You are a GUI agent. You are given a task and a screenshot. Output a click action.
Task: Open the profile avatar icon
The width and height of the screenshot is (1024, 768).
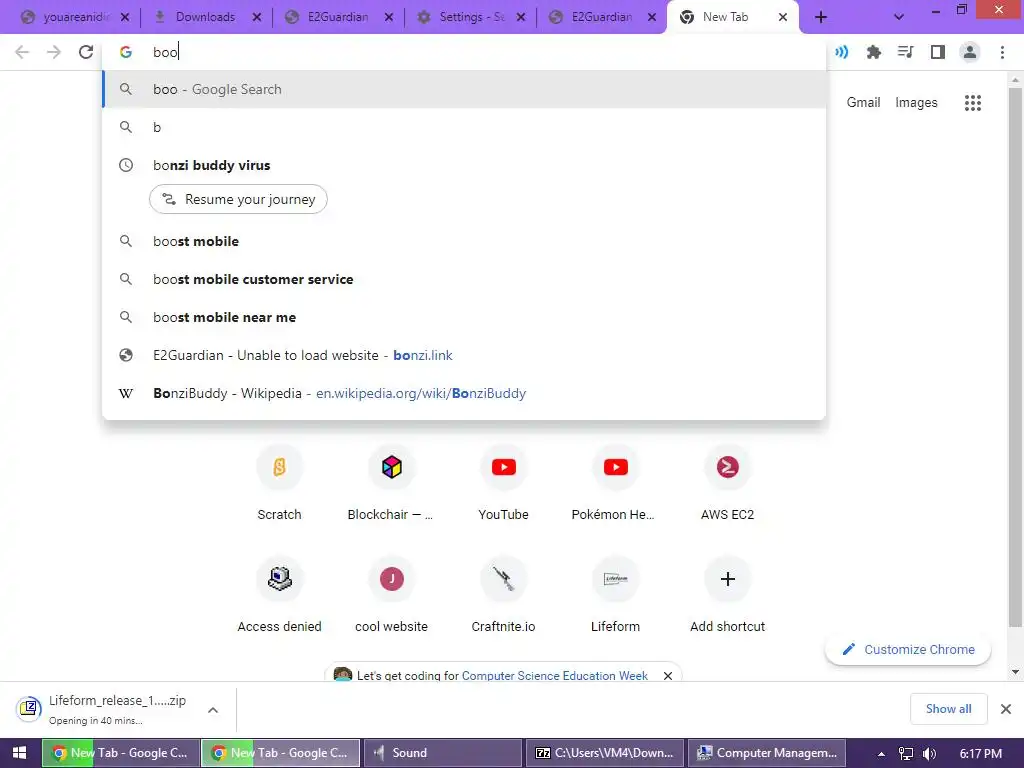[x=970, y=52]
